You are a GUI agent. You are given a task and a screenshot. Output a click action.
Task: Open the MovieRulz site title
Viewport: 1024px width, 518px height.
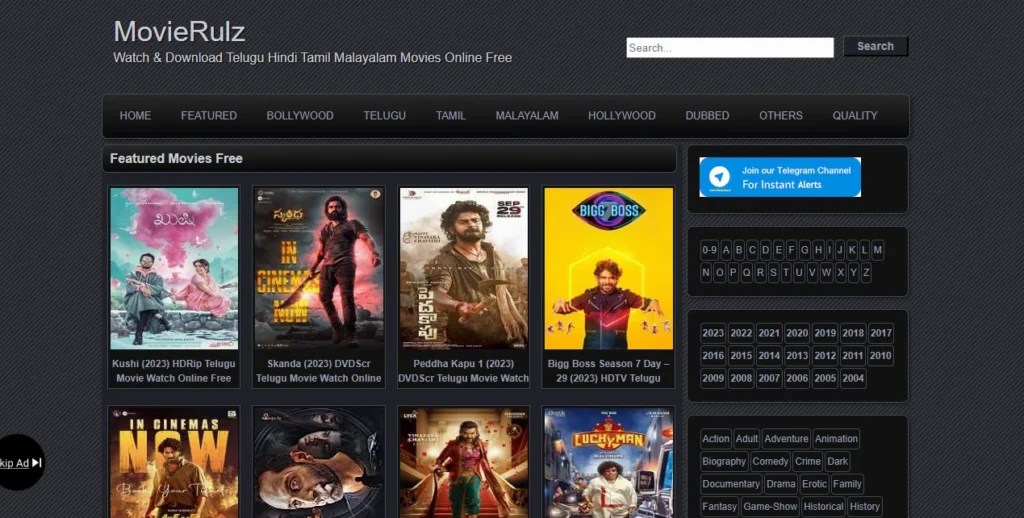coord(179,31)
